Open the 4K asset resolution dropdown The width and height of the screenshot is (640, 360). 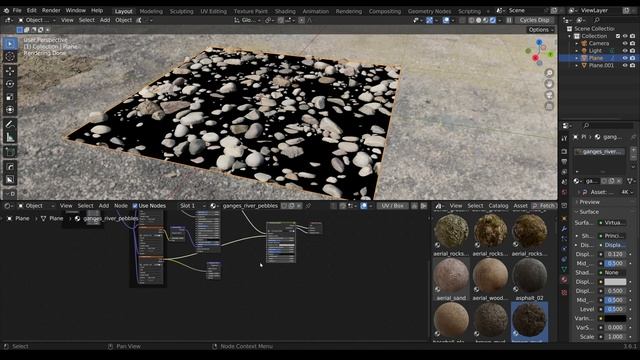[x=627, y=192]
